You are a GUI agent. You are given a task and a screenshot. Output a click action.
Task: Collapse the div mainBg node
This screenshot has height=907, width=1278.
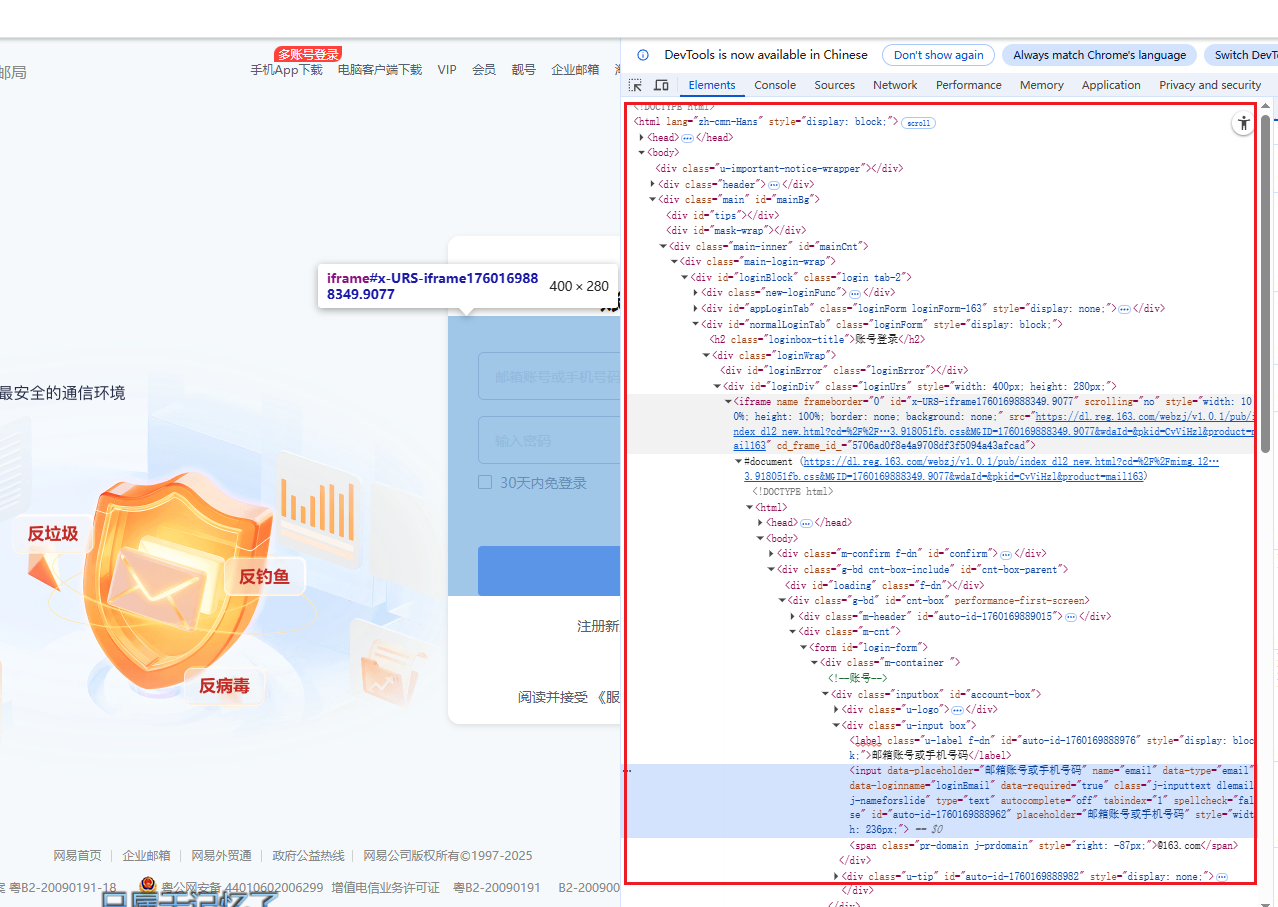[x=653, y=200]
